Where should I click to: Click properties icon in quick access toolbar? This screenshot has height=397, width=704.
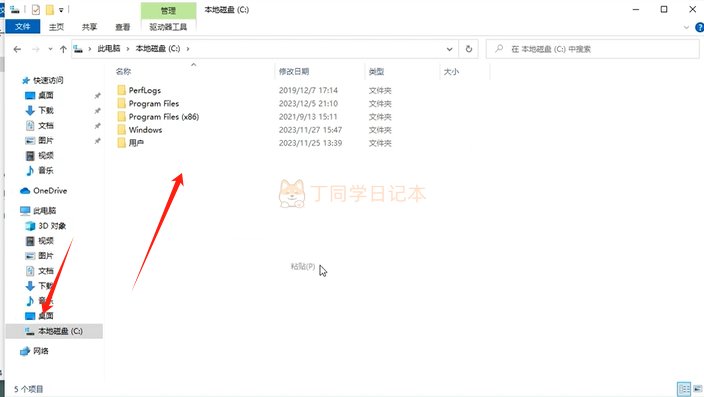36,9
